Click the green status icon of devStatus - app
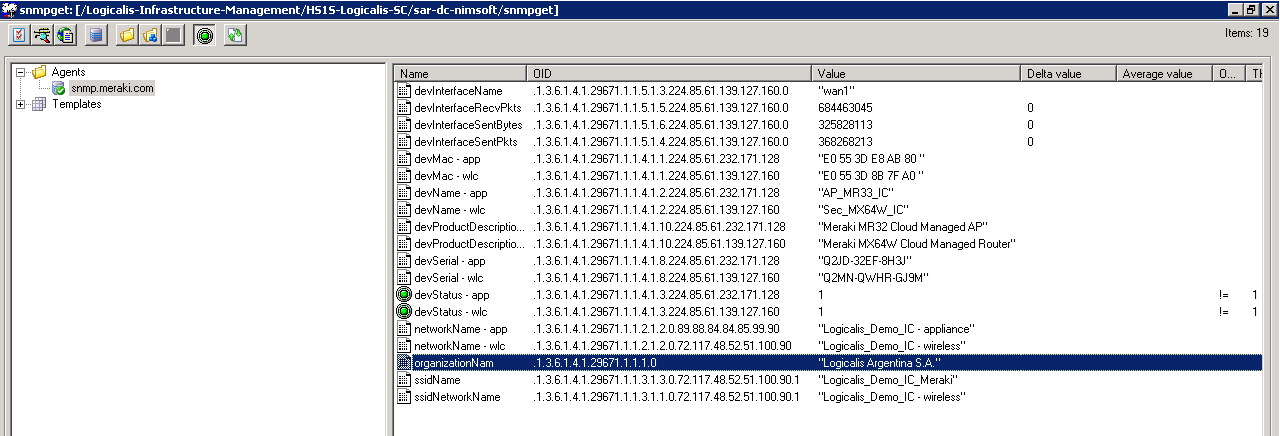Screen dimensions: 1280x436 click(404, 295)
